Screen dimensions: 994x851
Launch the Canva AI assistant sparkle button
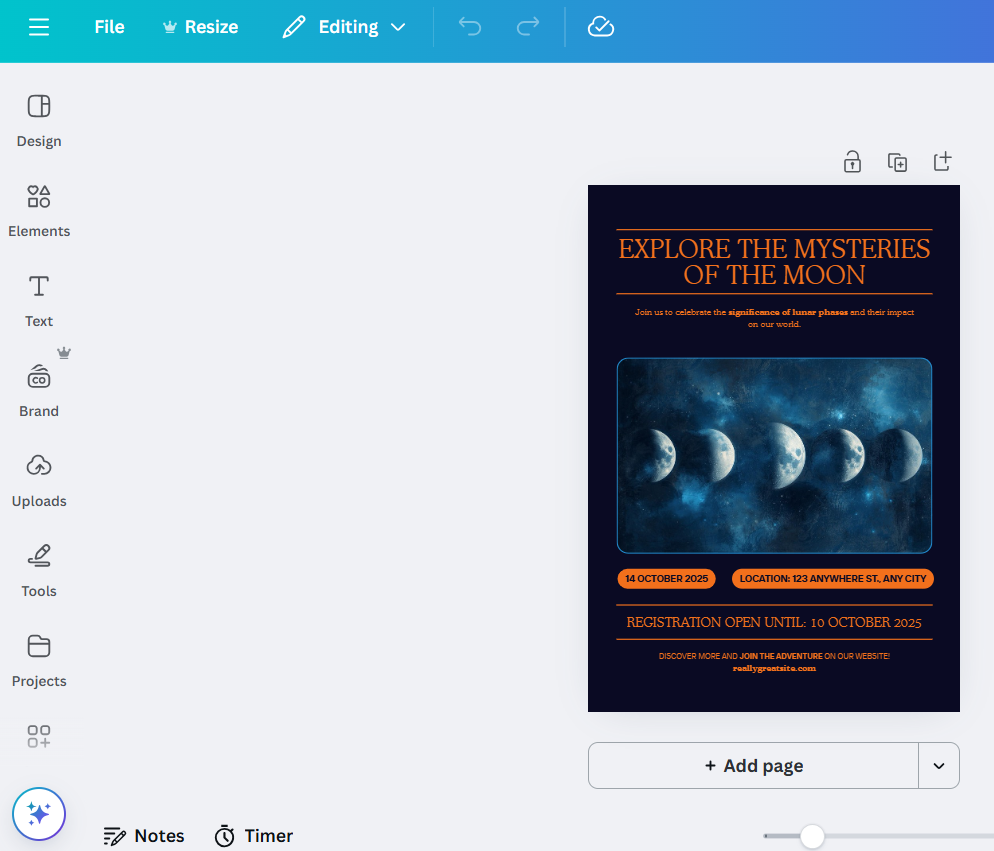(39, 814)
